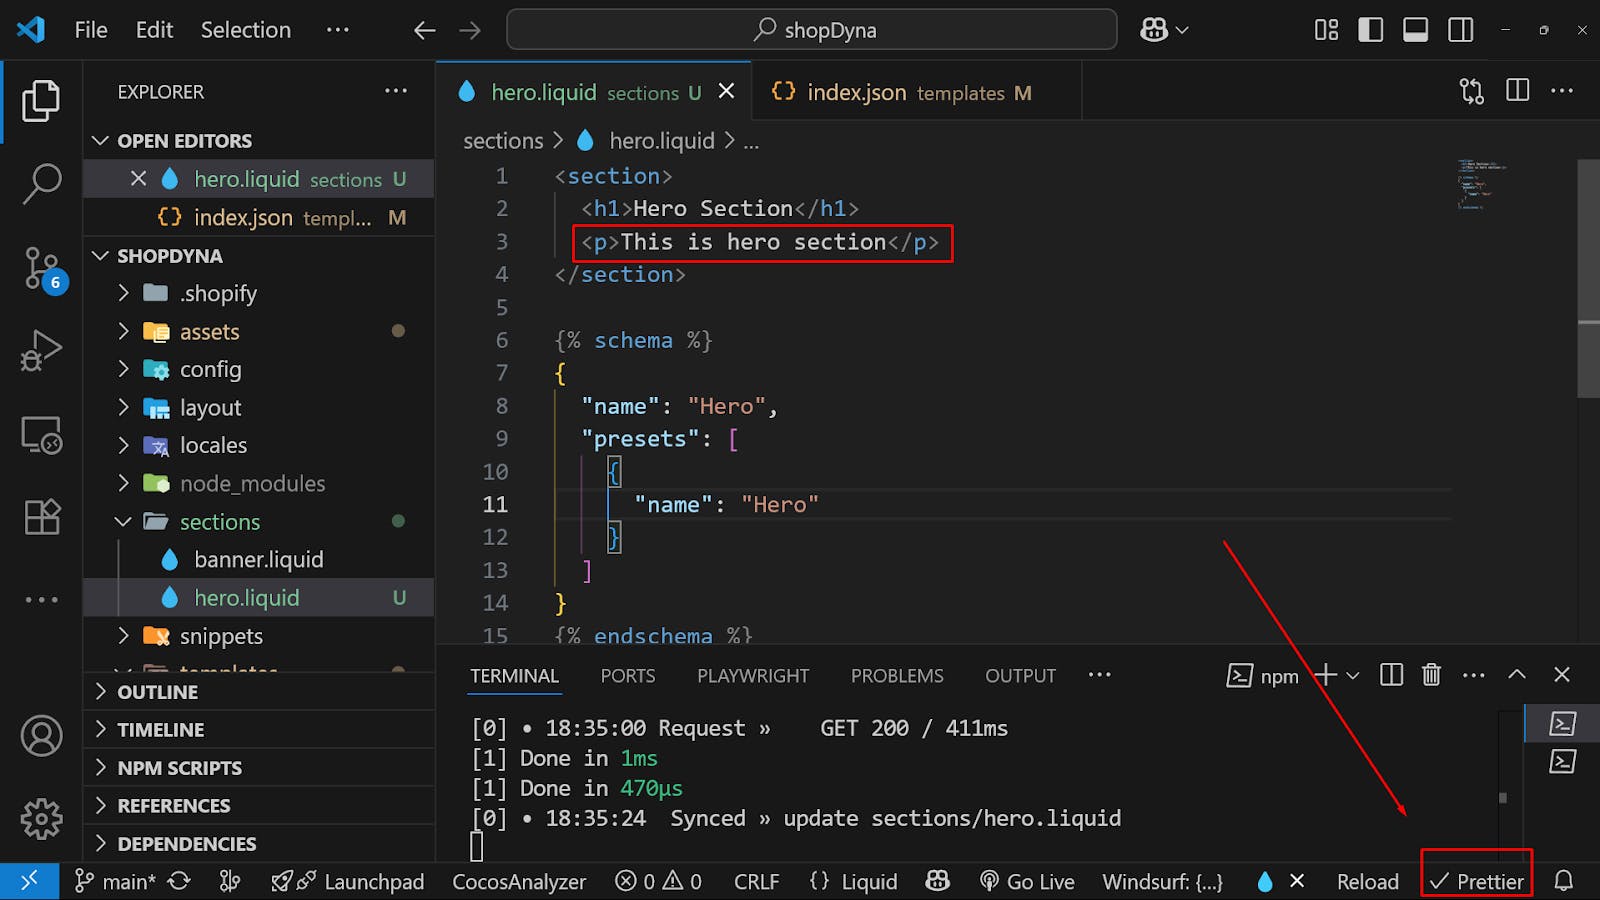The width and height of the screenshot is (1600, 900).
Task: Open the Selection menu
Action: [x=246, y=30]
